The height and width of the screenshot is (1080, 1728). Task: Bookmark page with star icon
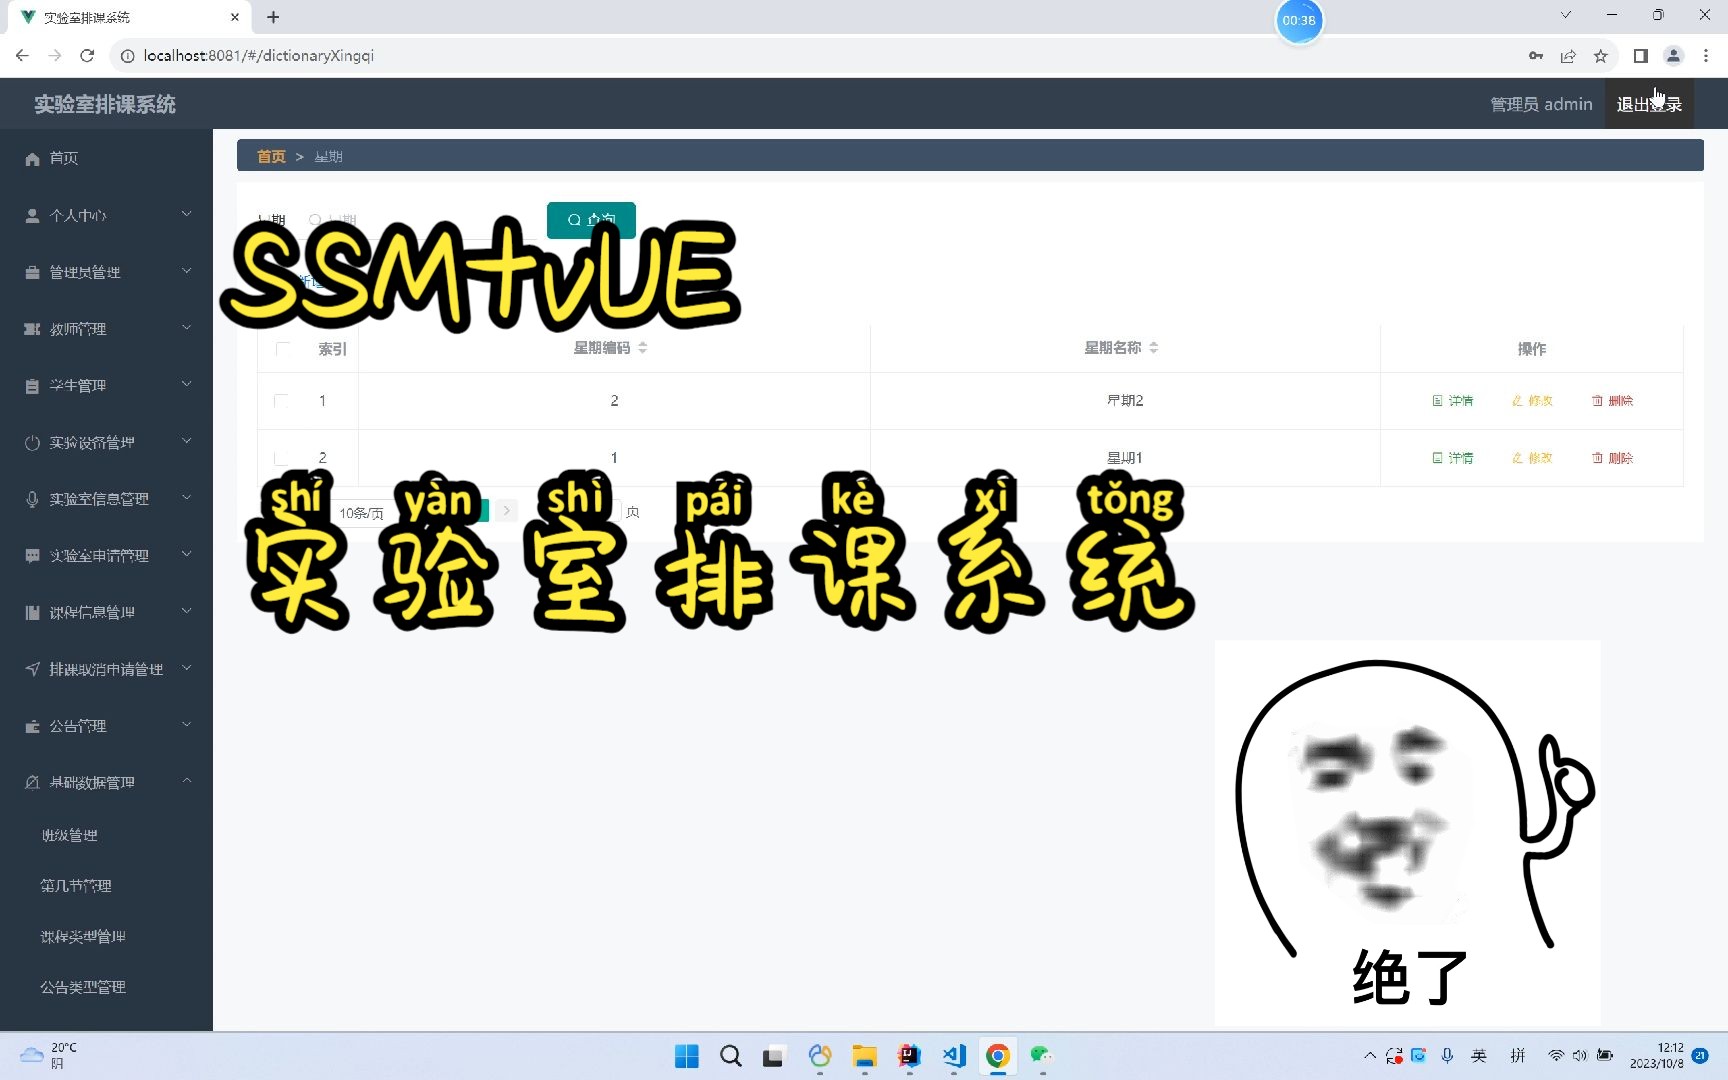pos(1600,56)
